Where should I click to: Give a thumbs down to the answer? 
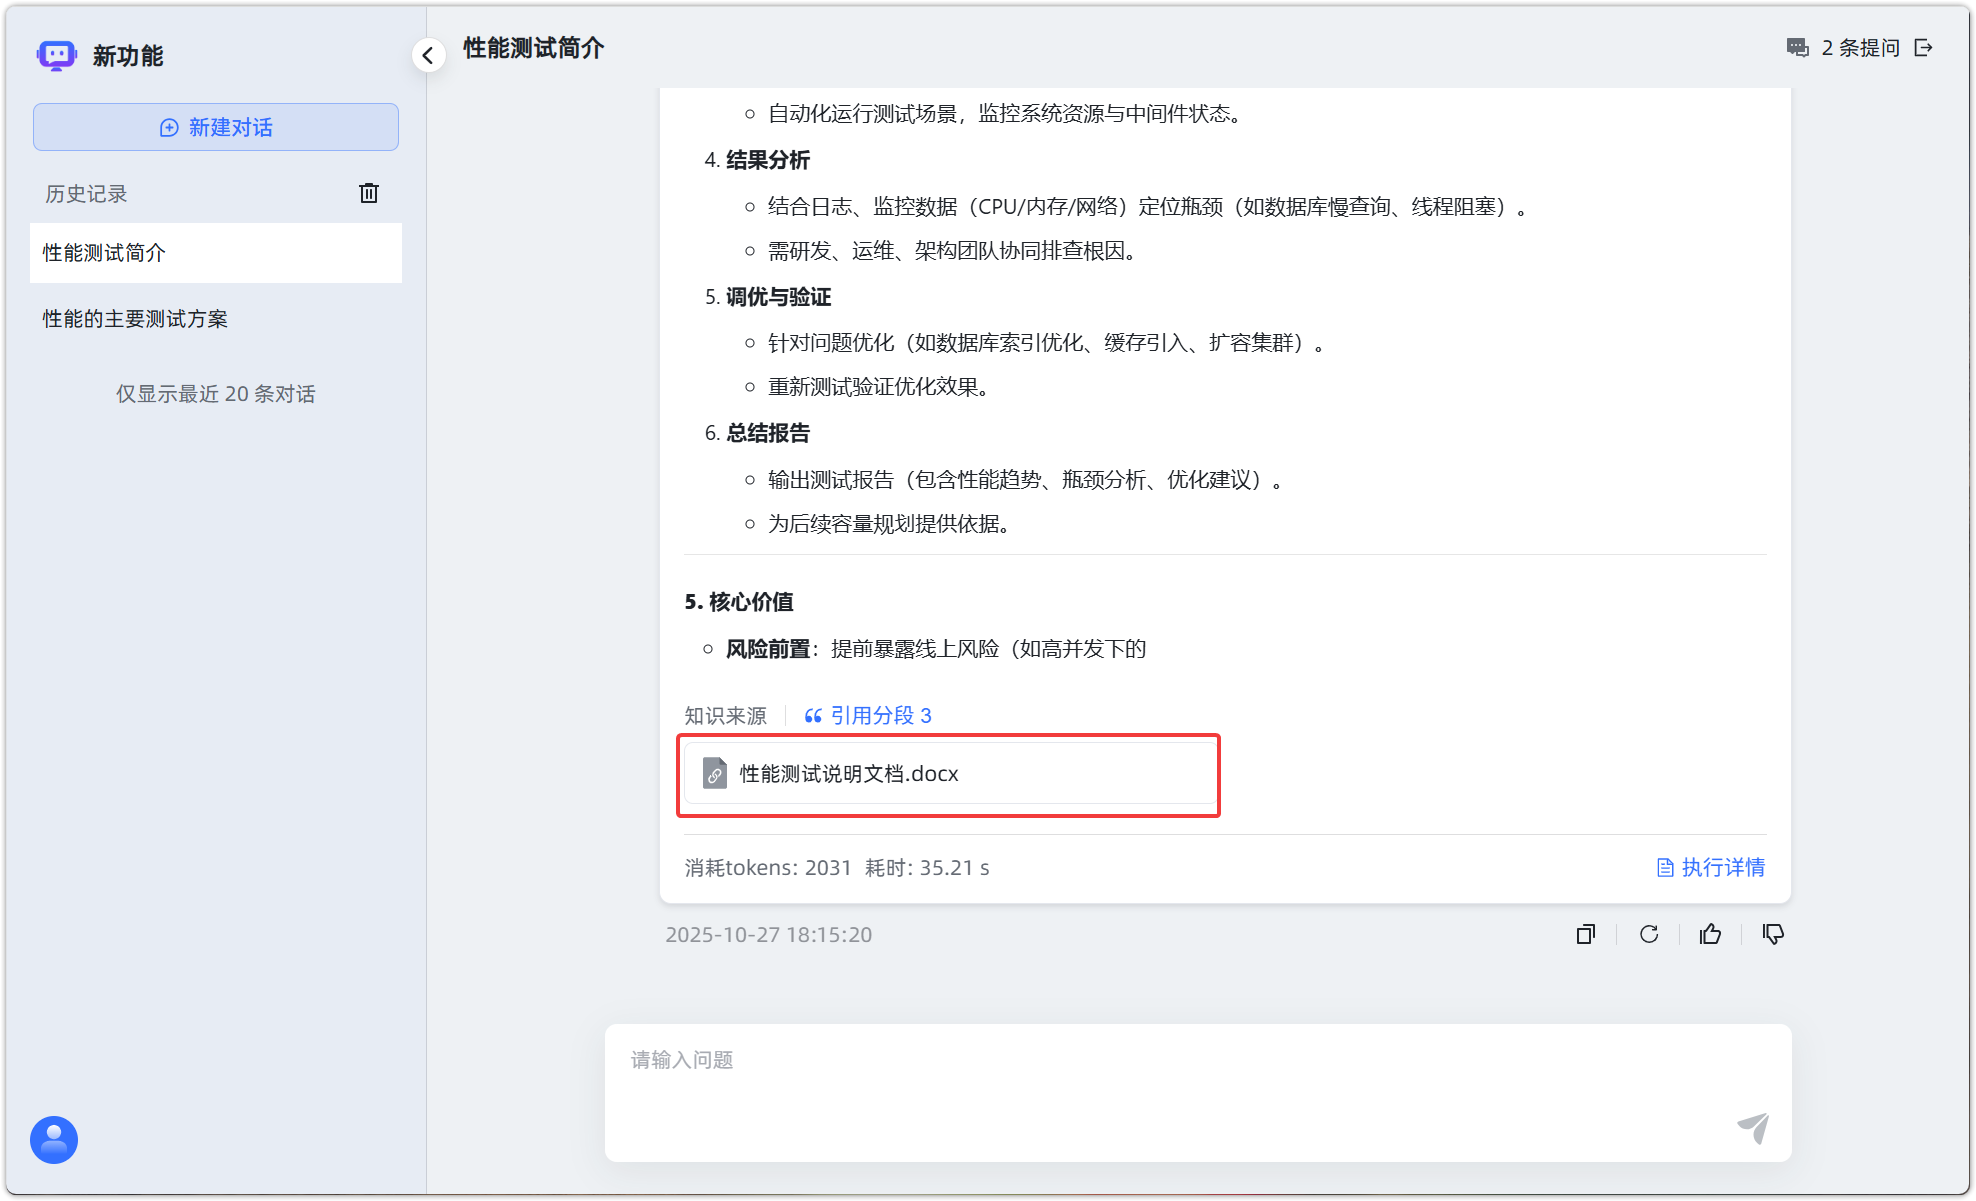click(x=1772, y=934)
